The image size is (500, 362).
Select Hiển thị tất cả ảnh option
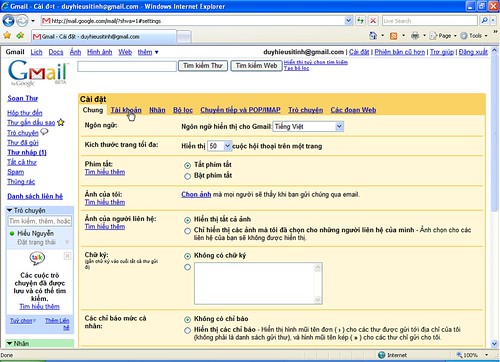click(x=187, y=220)
